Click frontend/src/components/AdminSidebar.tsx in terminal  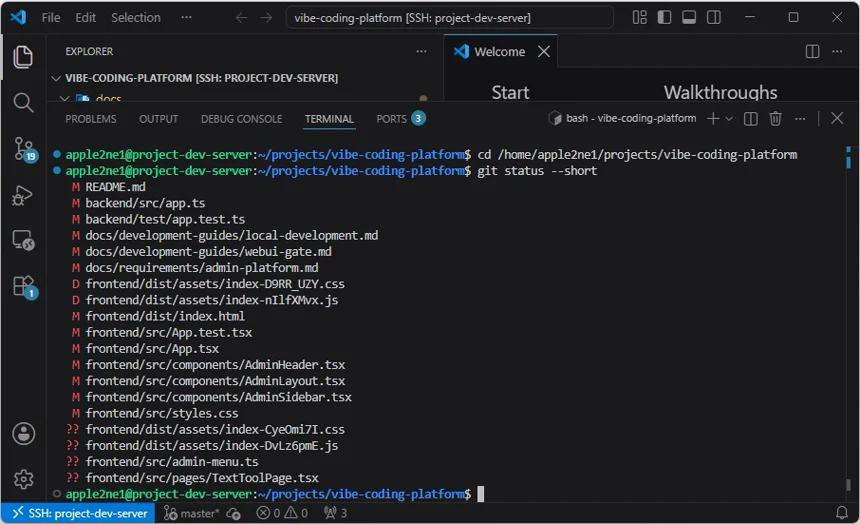pyautogui.click(x=218, y=397)
